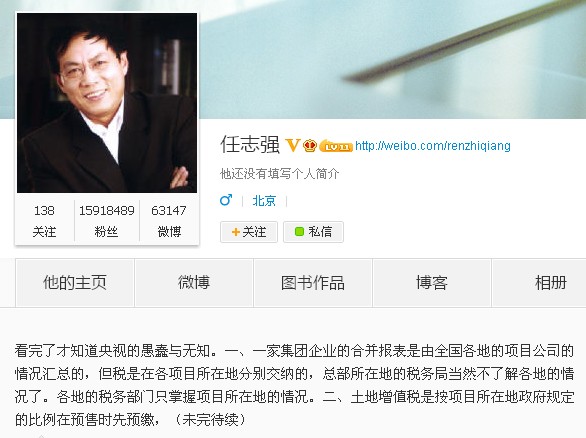Viewport: 586px width, 438px height.
Task: Open the 博客 tab
Action: coord(432,283)
